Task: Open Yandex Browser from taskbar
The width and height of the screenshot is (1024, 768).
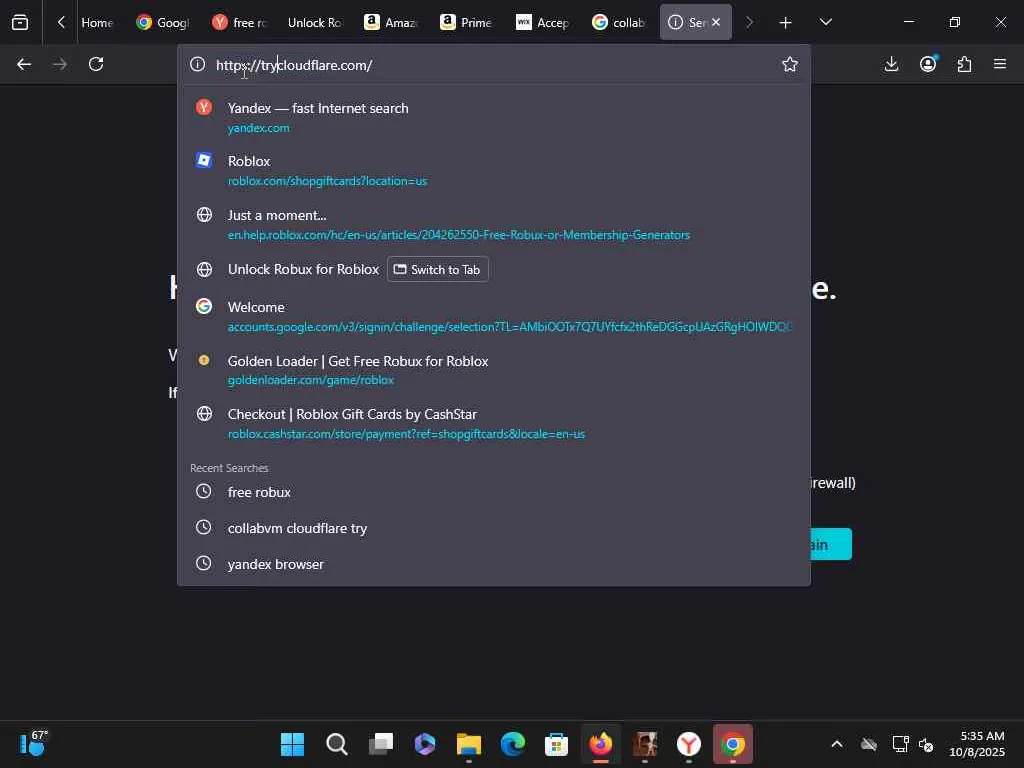Action: point(688,744)
